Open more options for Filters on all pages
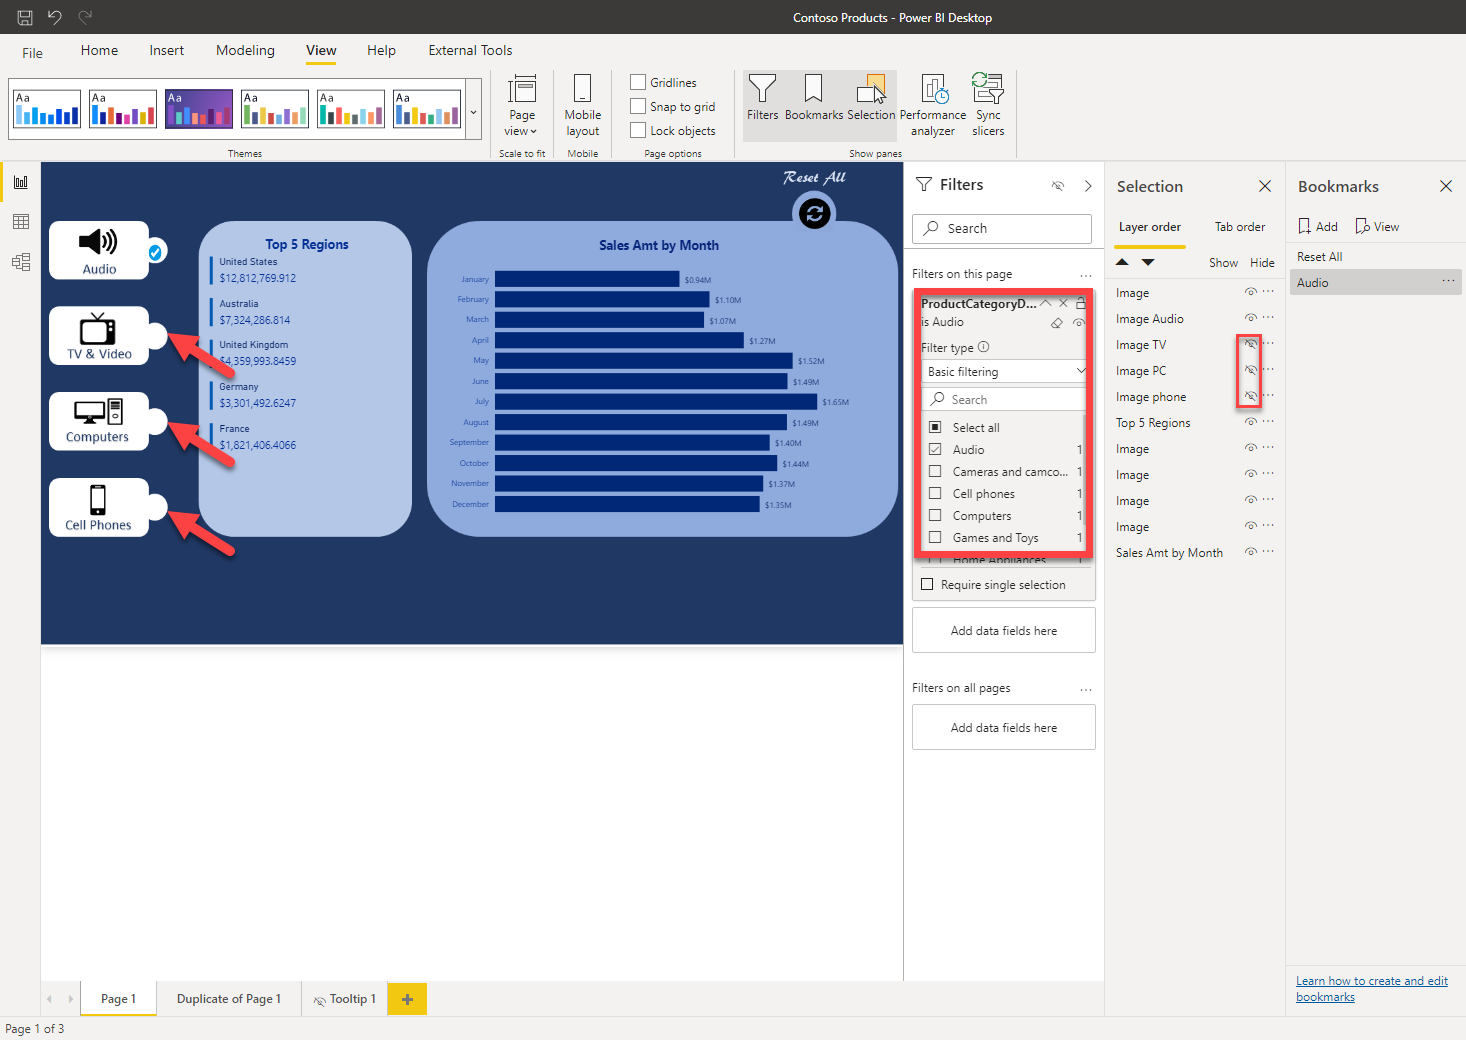Screen dimensions: 1466x1040 [1086, 689]
